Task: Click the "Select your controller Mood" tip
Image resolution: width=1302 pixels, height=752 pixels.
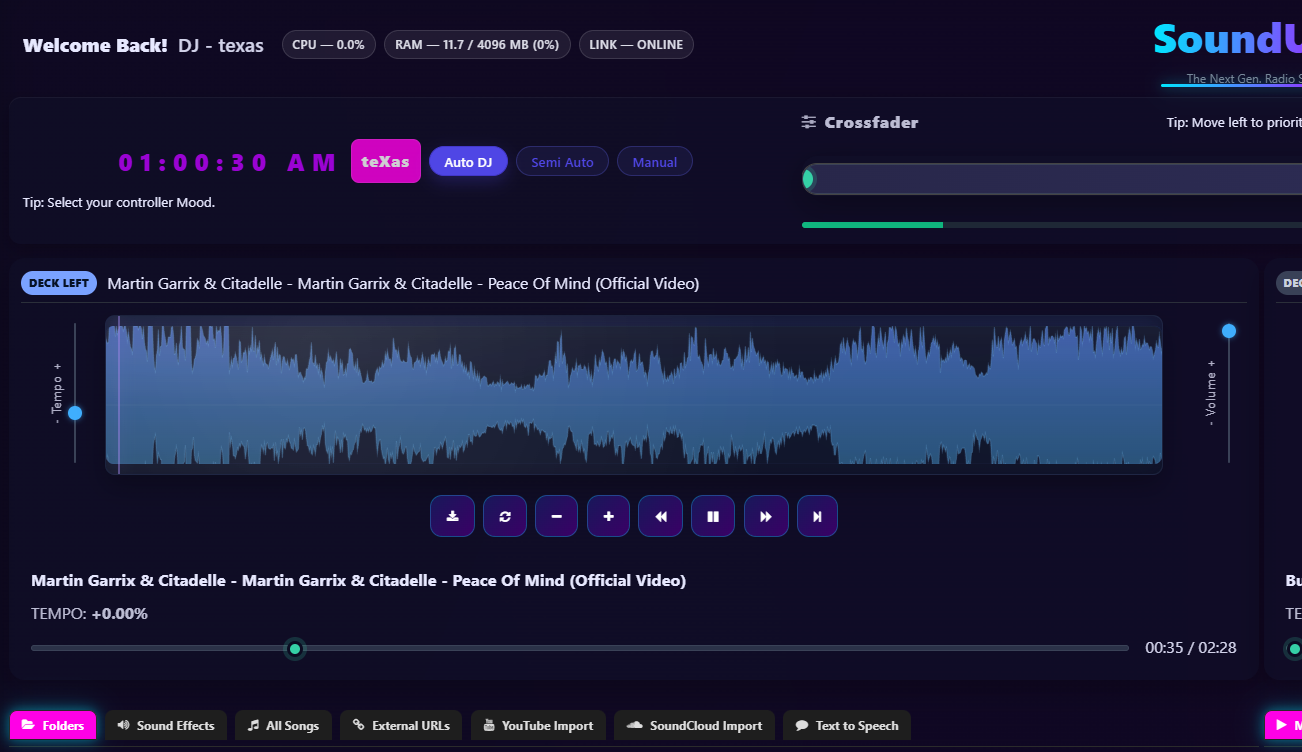Action: (119, 202)
